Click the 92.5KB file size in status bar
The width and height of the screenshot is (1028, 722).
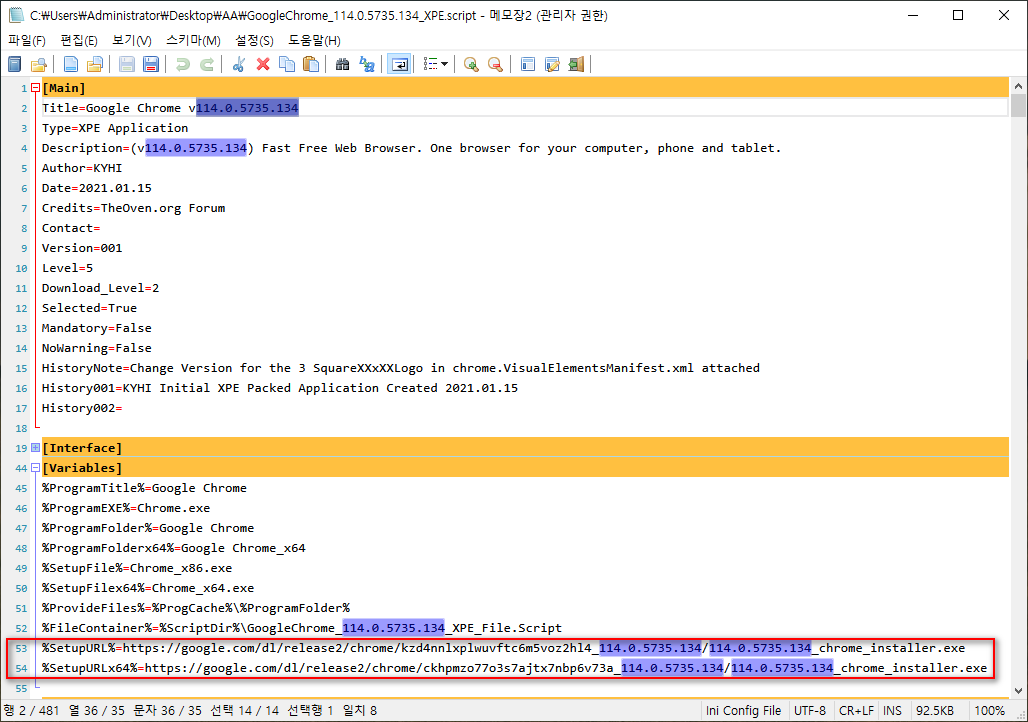(x=934, y=710)
